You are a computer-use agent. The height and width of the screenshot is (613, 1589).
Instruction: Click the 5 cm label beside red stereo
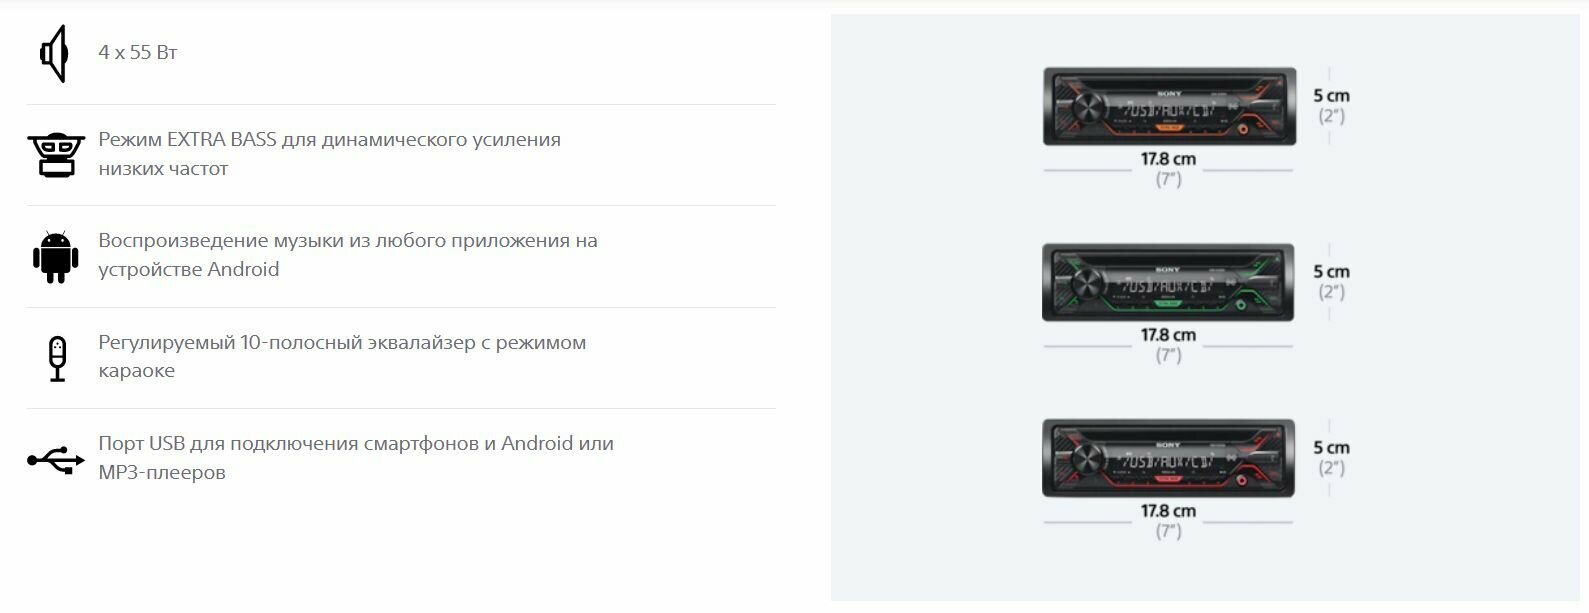pos(1331,448)
